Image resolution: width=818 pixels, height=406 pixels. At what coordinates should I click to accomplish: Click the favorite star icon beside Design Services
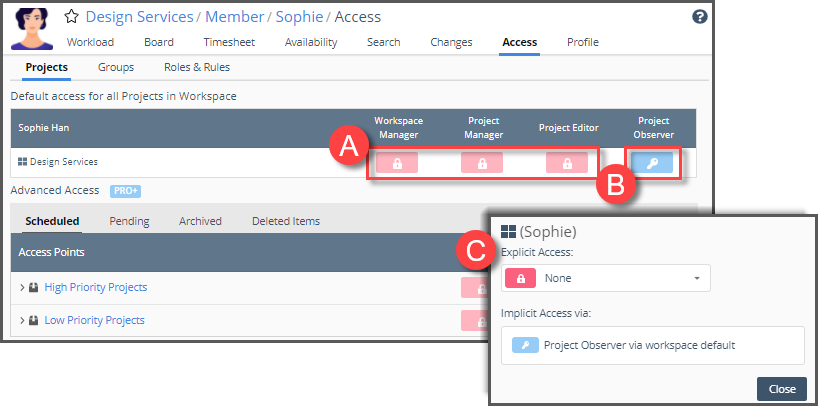click(x=72, y=17)
